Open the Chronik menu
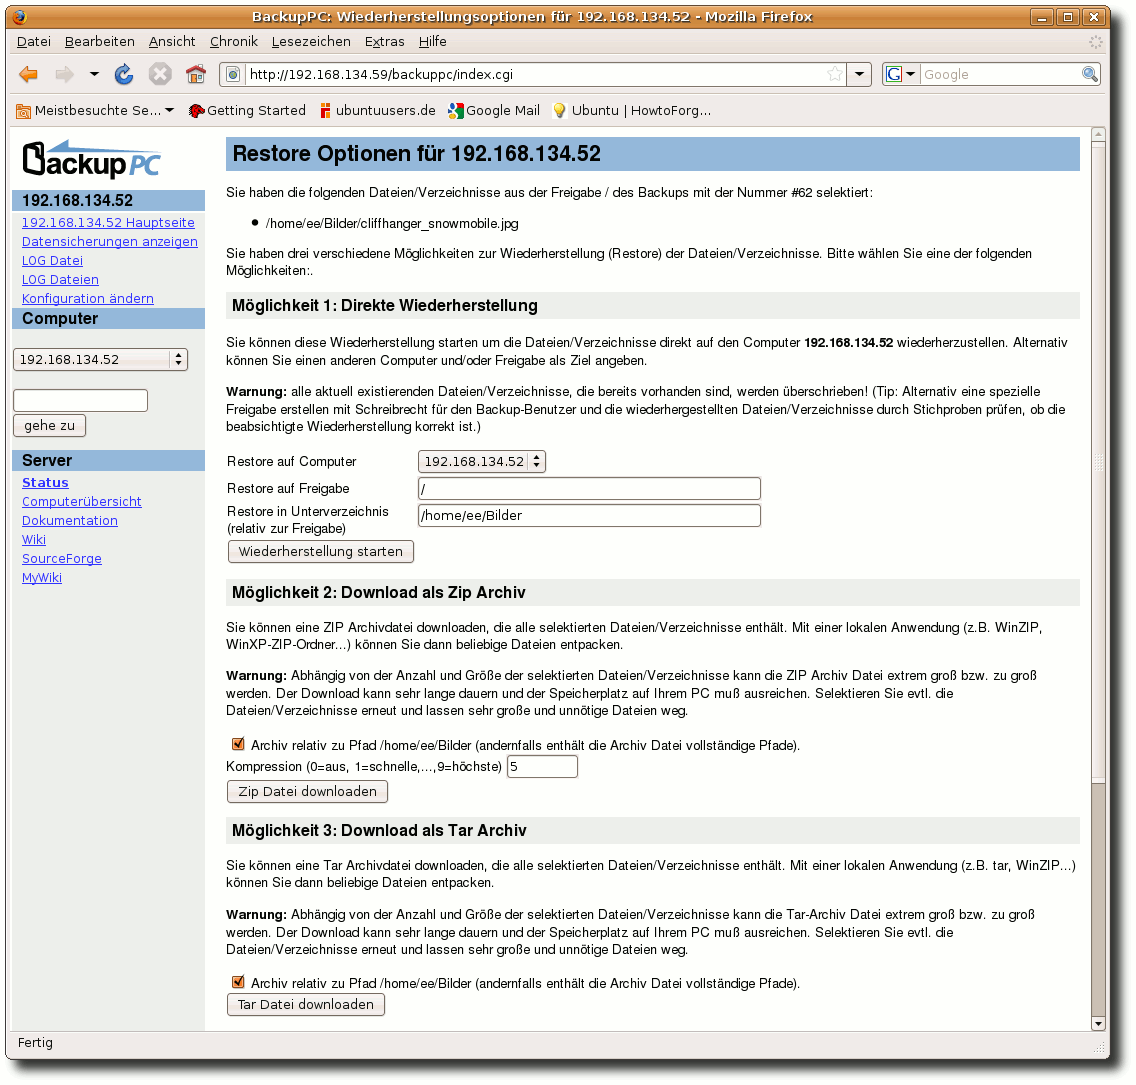 tap(233, 41)
